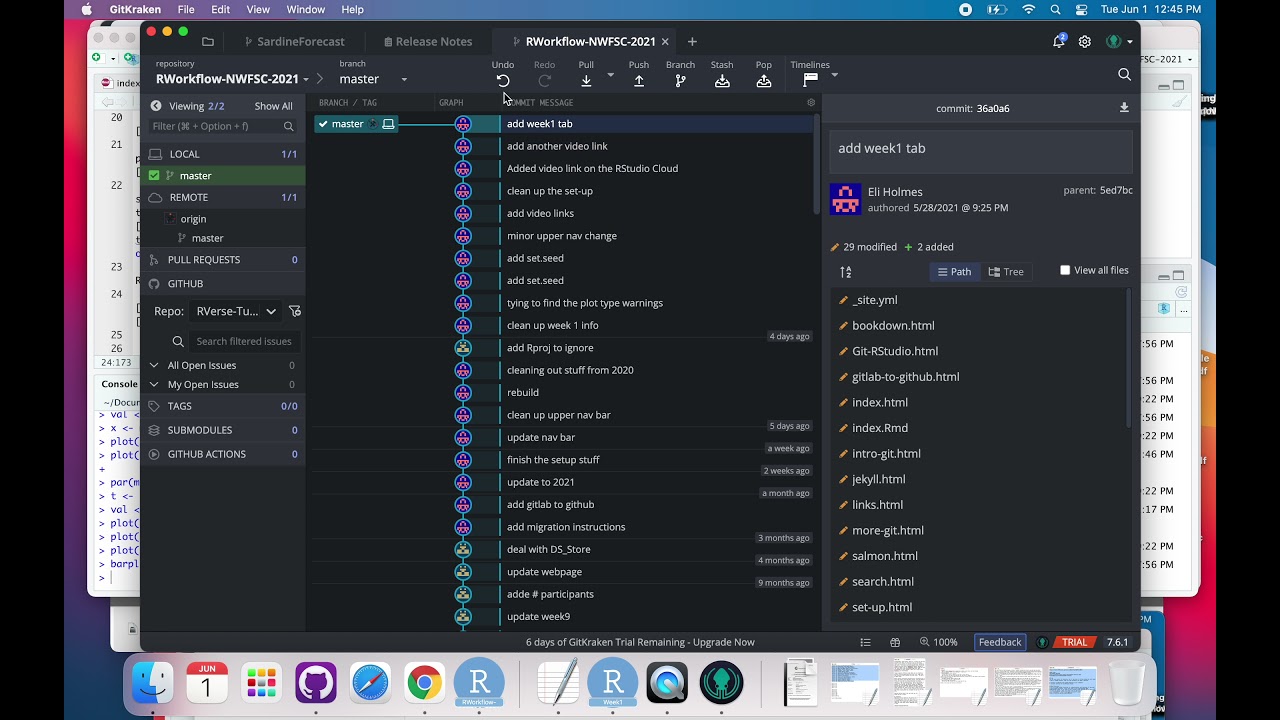Open the repository folder icon
Screen dimensions: 1280x720
pos(208,42)
